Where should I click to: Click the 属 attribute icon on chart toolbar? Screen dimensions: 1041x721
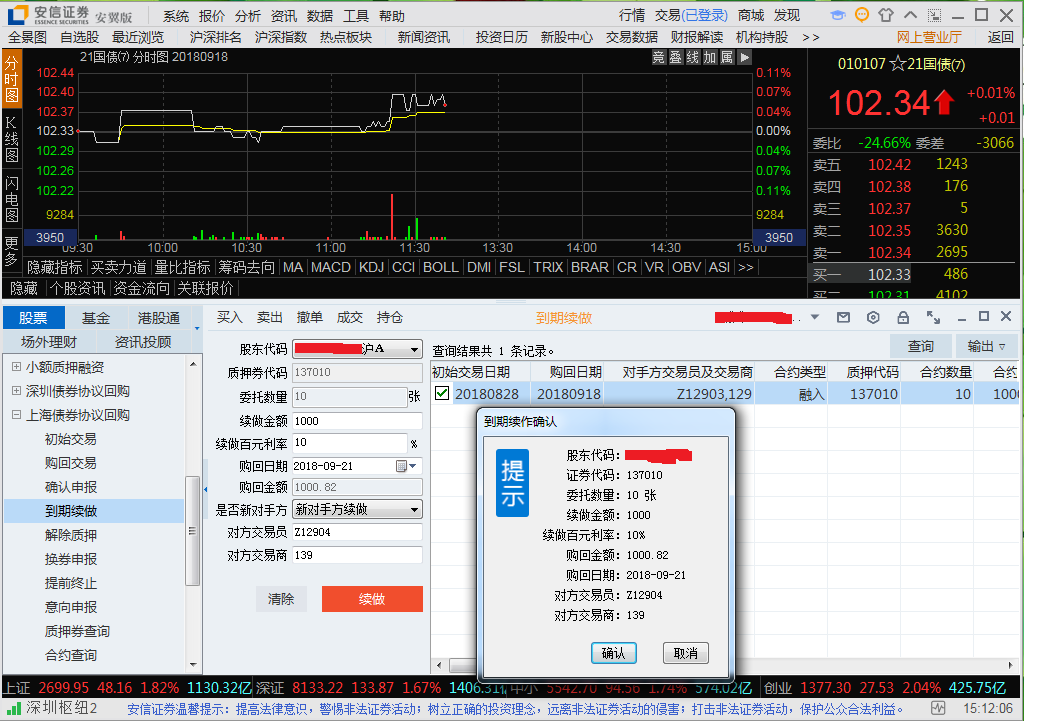(728, 58)
